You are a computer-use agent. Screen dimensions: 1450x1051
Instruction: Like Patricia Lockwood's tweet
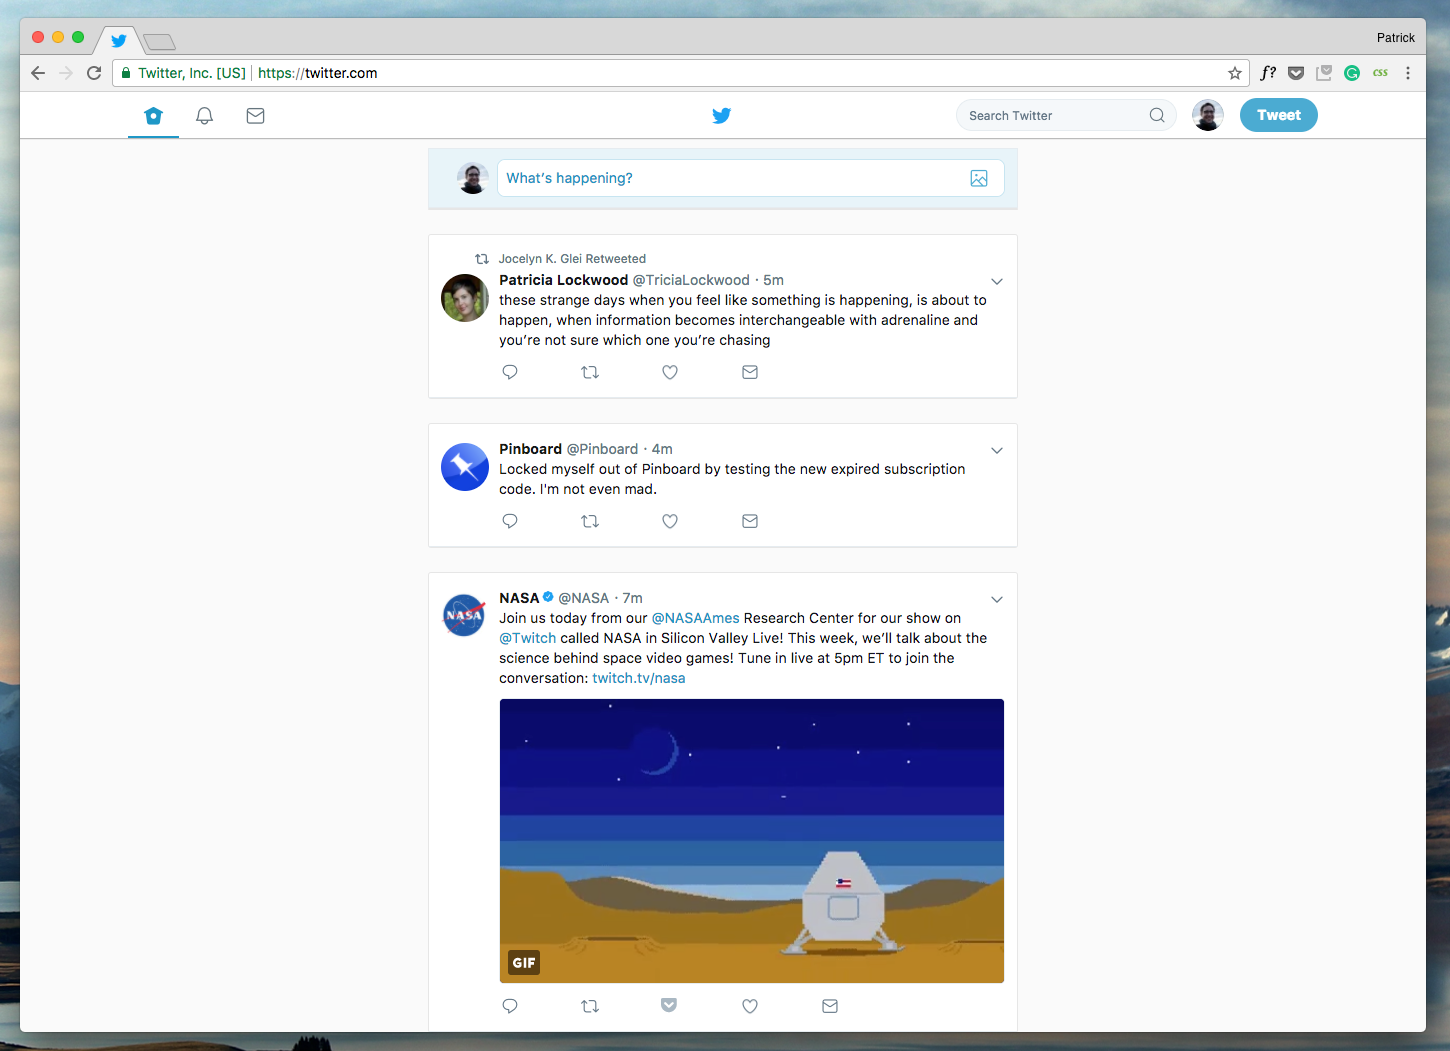[x=670, y=371]
